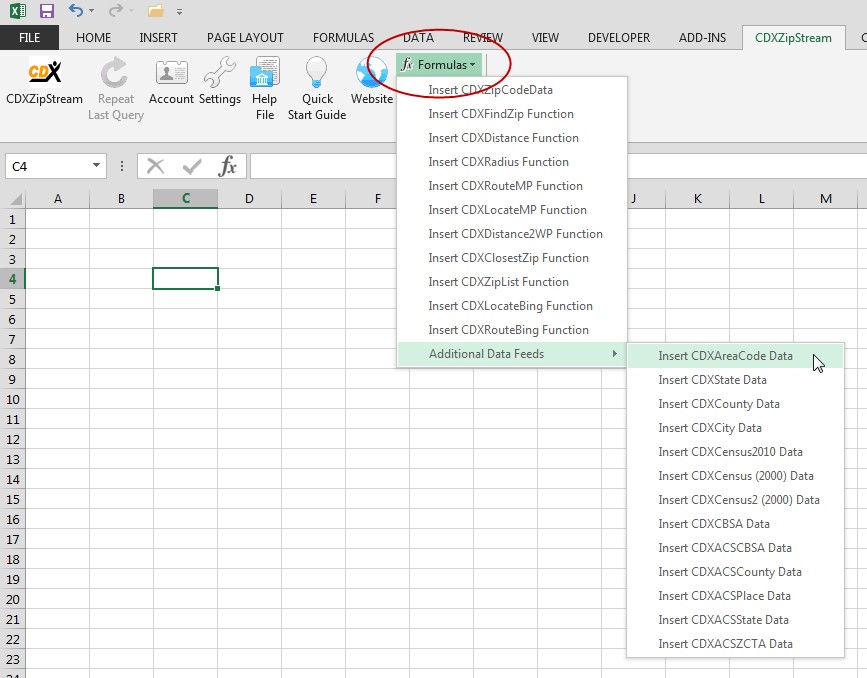Choose Insert CDXFindZip Function
Viewport: 867px width, 678px height.
click(512, 114)
